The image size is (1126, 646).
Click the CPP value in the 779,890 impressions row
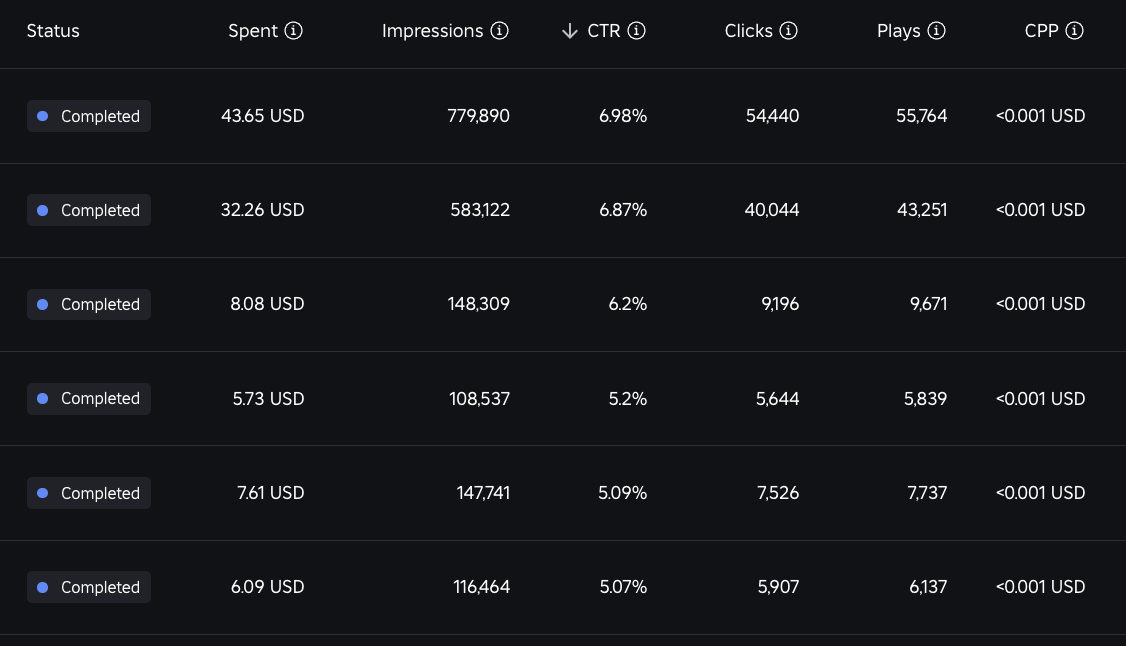click(1041, 116)
